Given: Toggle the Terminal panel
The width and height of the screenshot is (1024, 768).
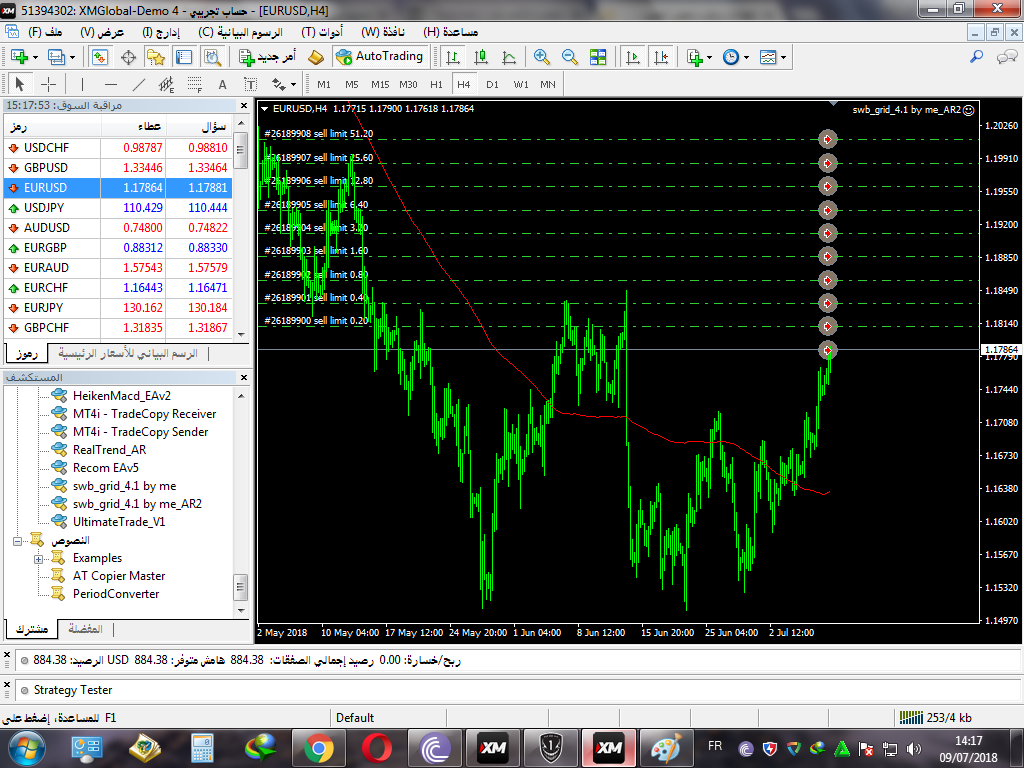Looking at the screenshot, I should coord(184,57).
